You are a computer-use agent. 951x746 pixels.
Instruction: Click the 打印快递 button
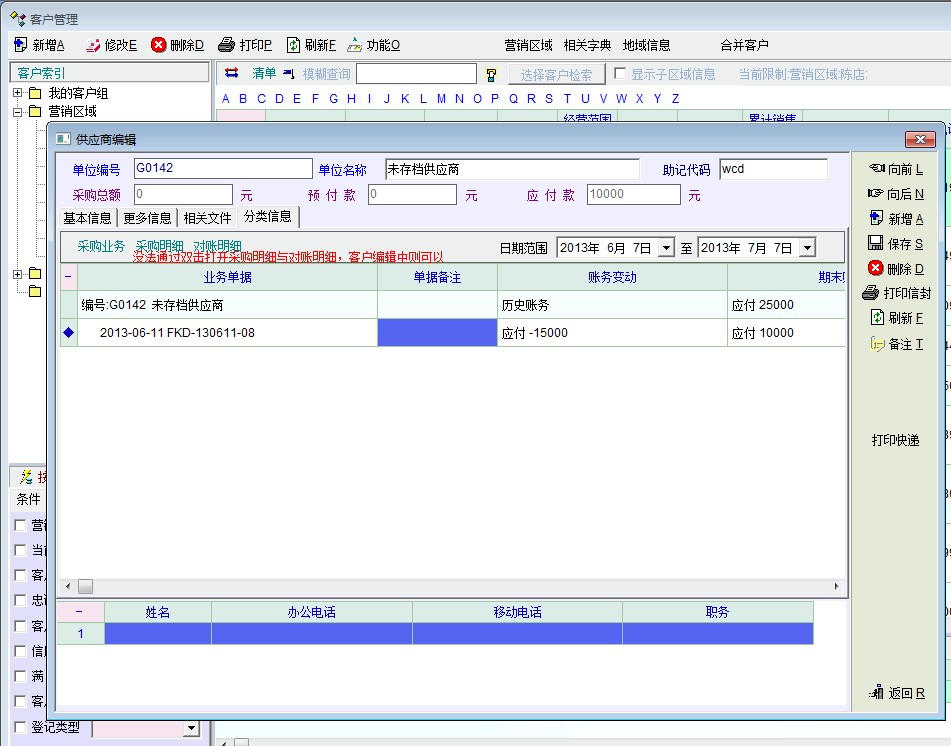(895, 441)
